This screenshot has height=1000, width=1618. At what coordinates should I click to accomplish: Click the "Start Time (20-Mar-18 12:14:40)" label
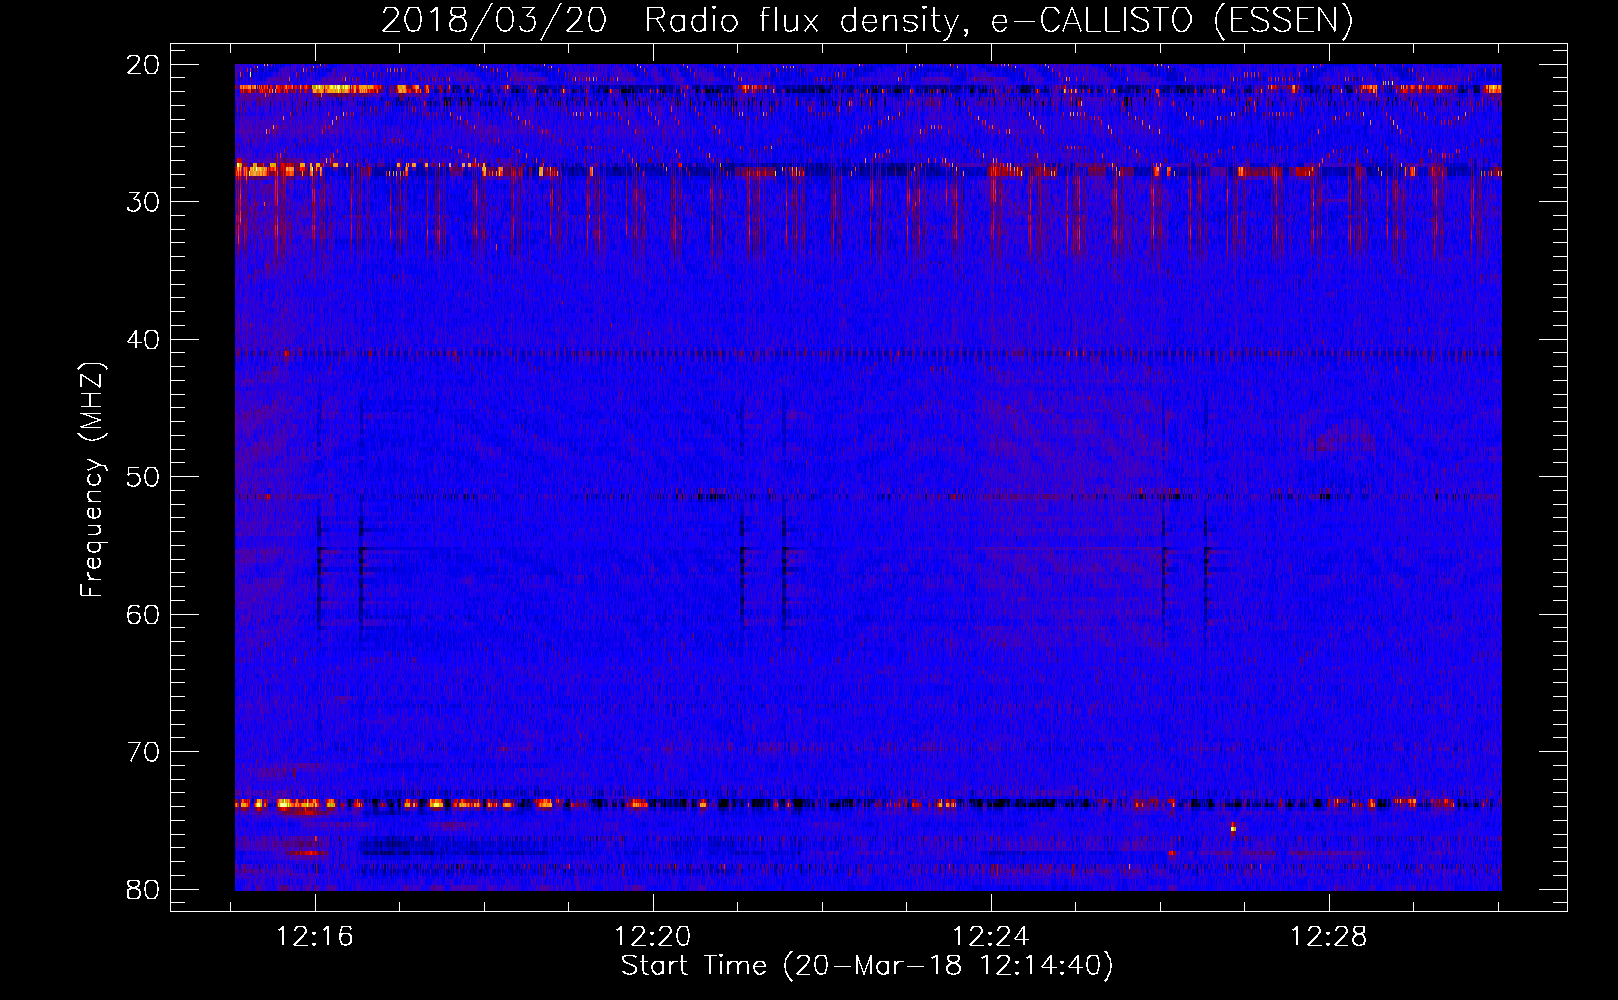pos(867,966)
